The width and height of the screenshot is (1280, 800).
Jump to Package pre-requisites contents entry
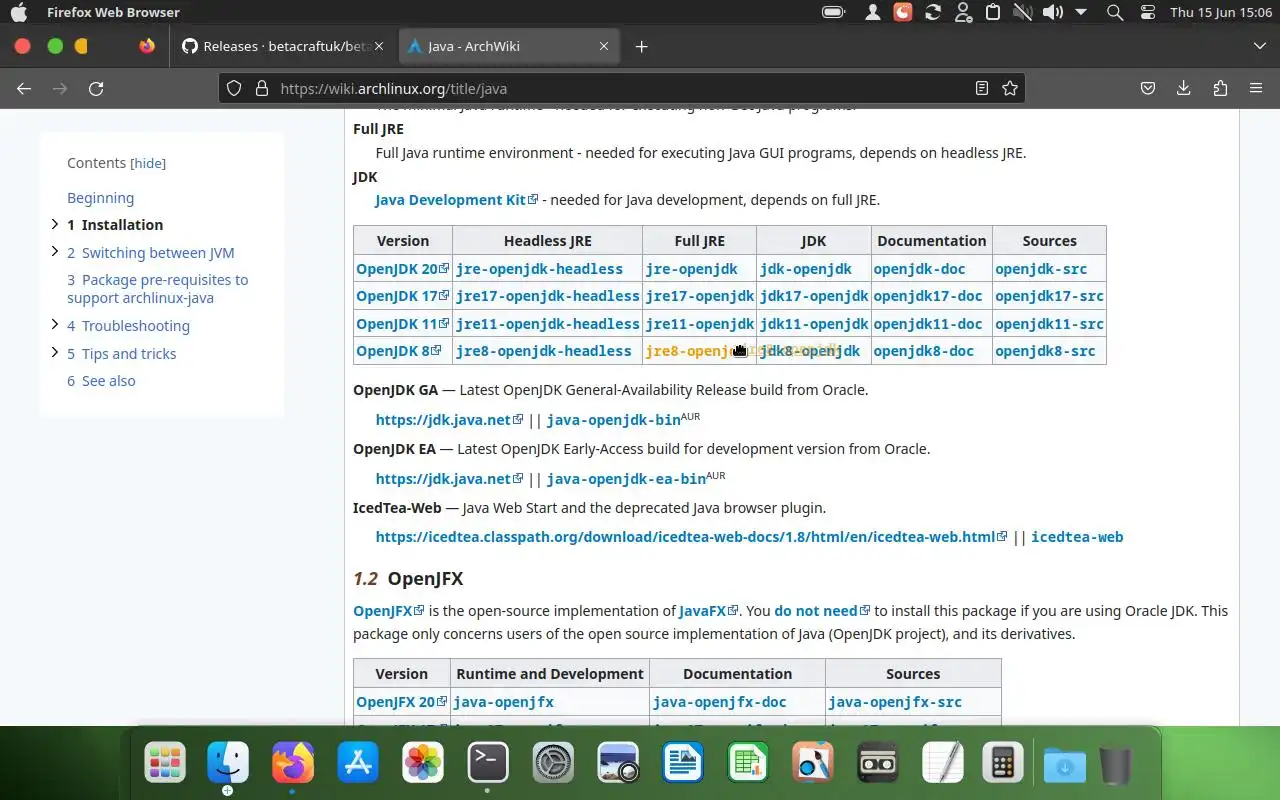158,289
